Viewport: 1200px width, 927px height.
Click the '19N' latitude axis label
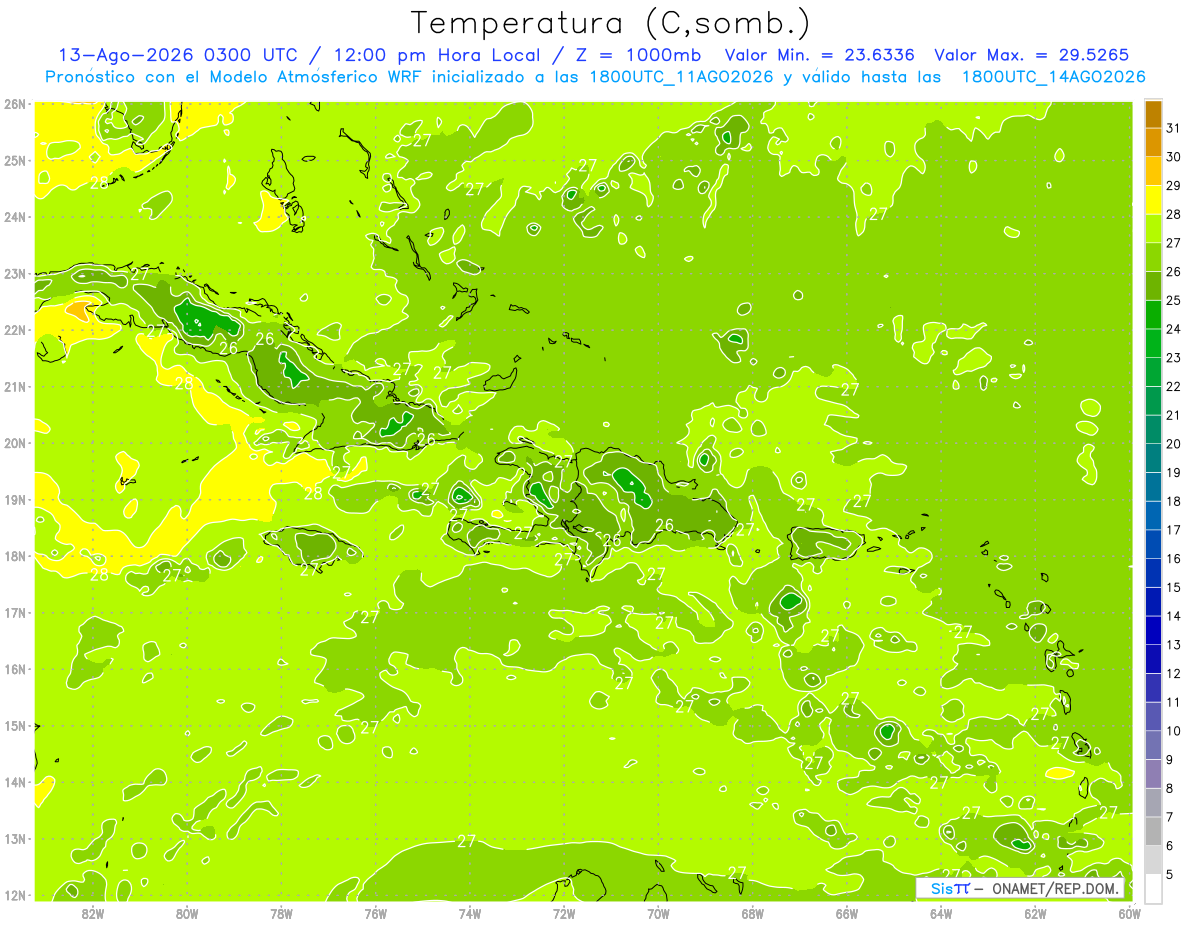[x=15, y=499]
